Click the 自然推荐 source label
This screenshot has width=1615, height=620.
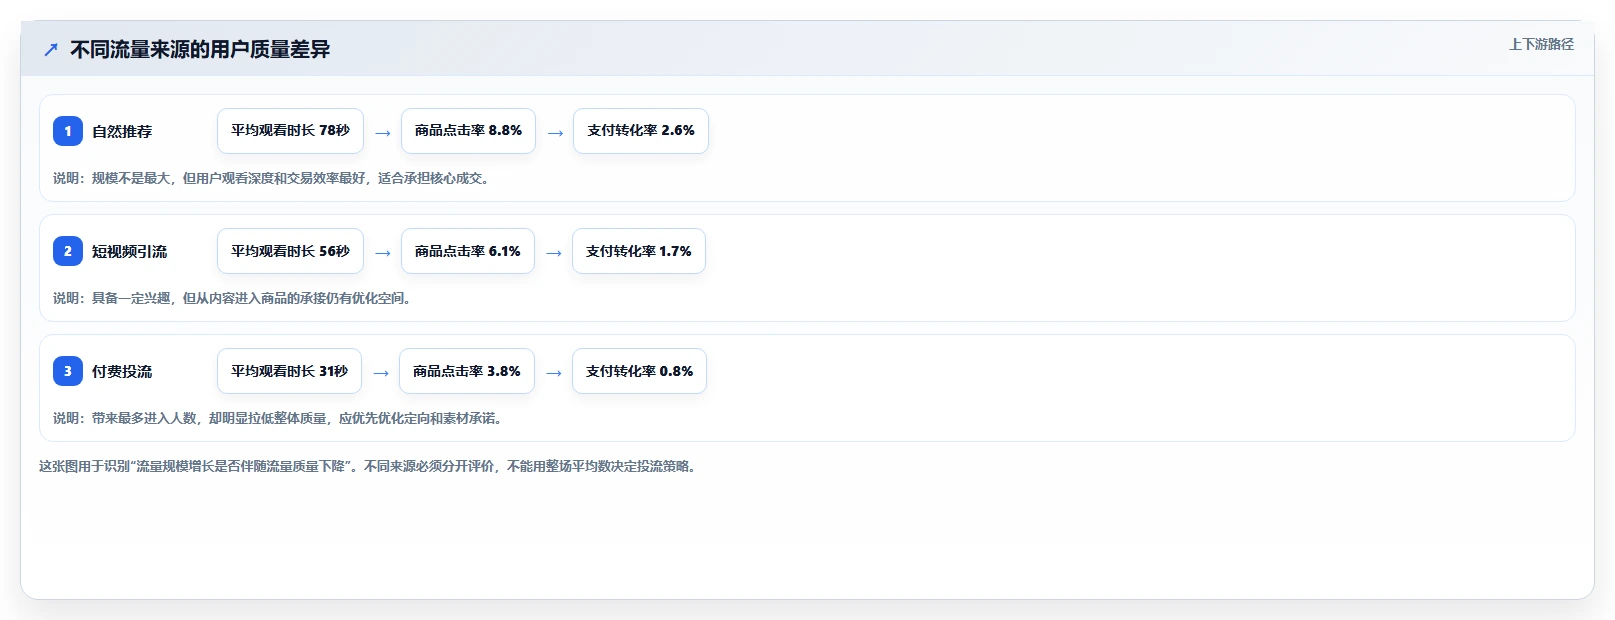[x=122, y=131]
